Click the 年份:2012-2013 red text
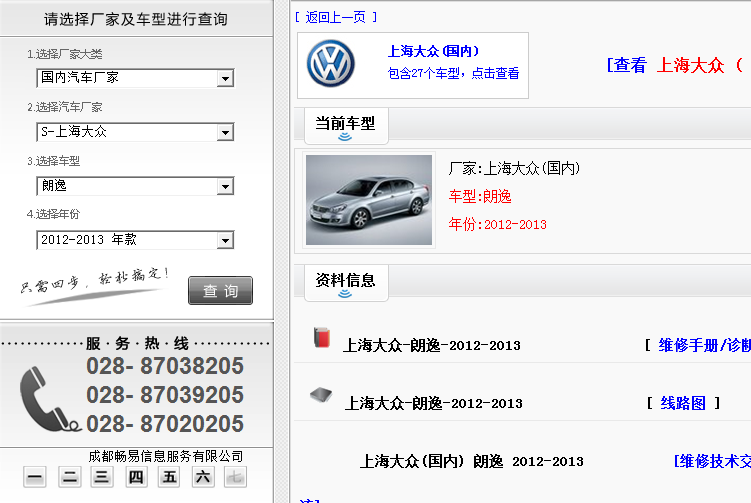 point(498,224)
